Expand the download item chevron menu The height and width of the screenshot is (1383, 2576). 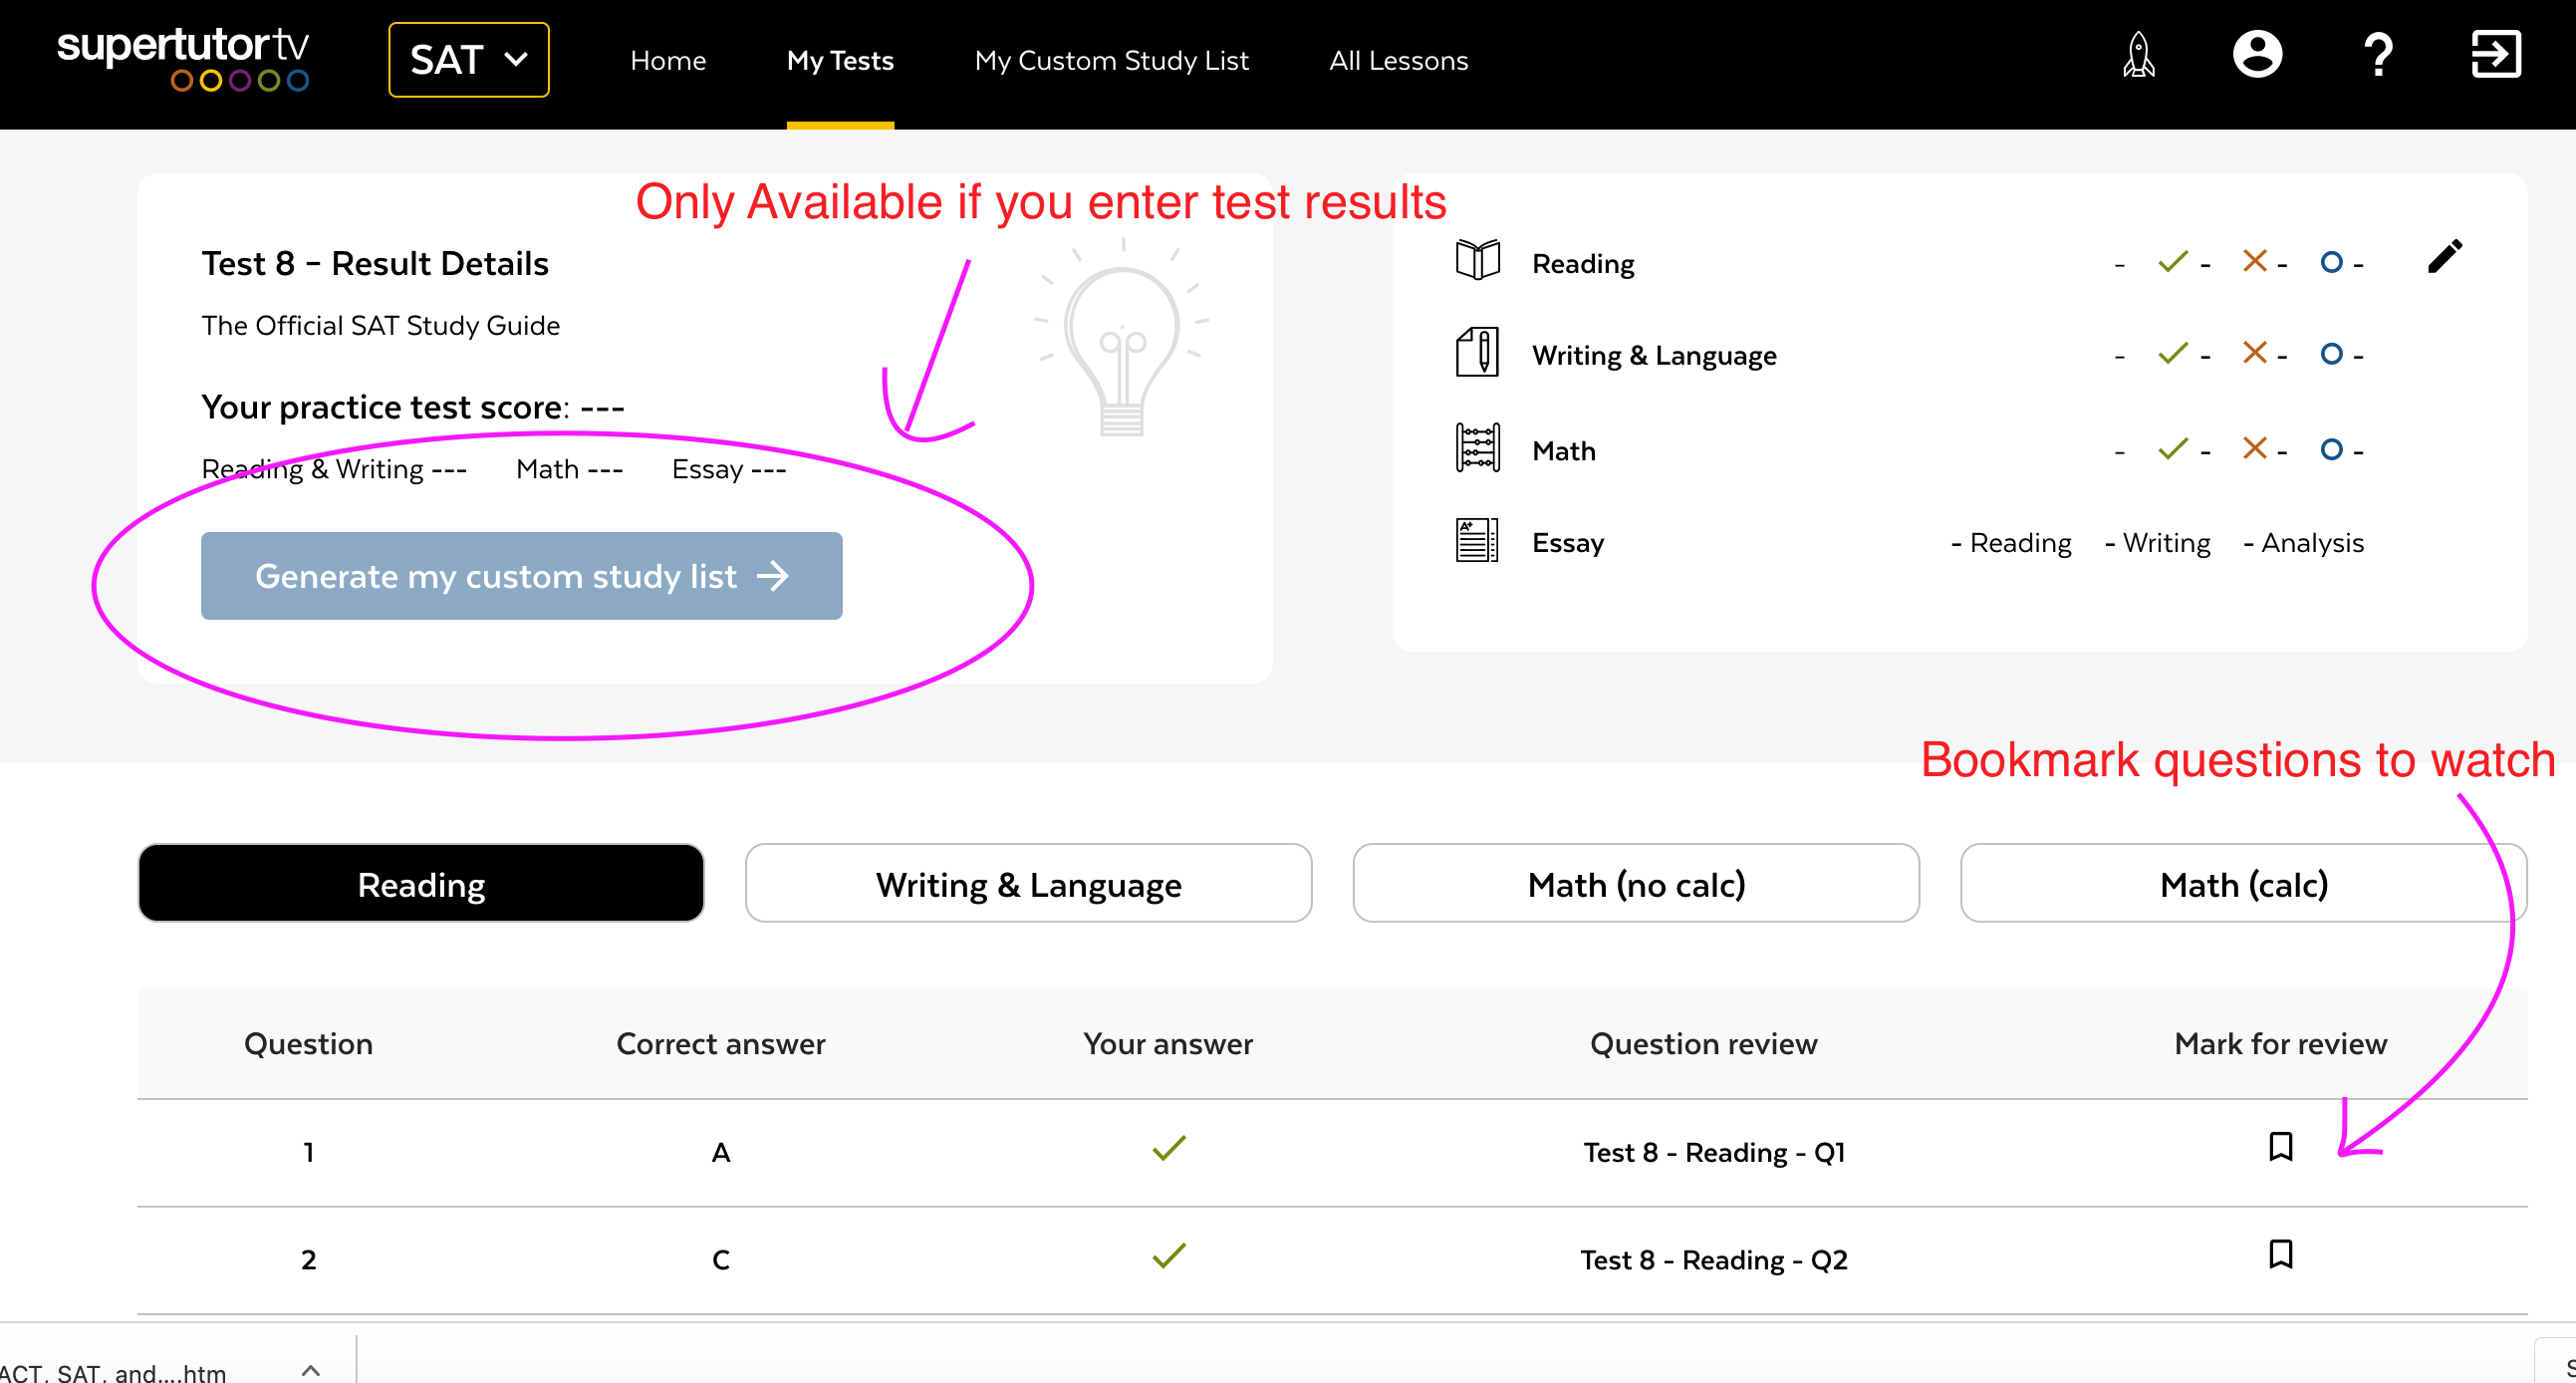310,1370
